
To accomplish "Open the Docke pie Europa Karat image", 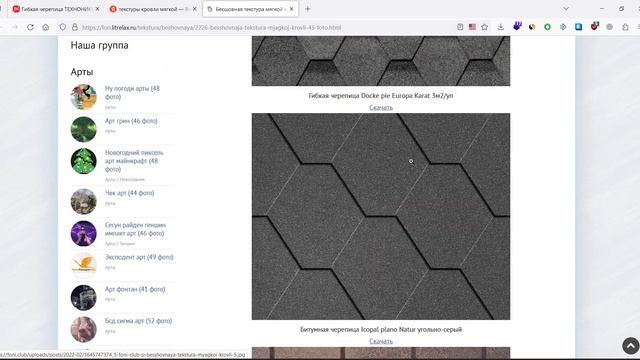I will coord(381,61).
